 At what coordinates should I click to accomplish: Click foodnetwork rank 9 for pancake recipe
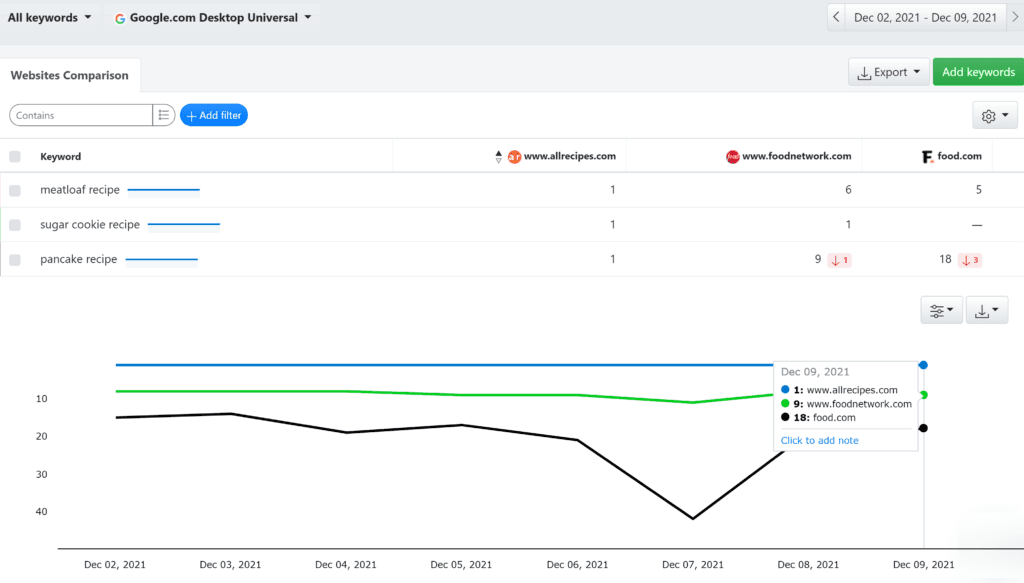(x=818, y=259)
